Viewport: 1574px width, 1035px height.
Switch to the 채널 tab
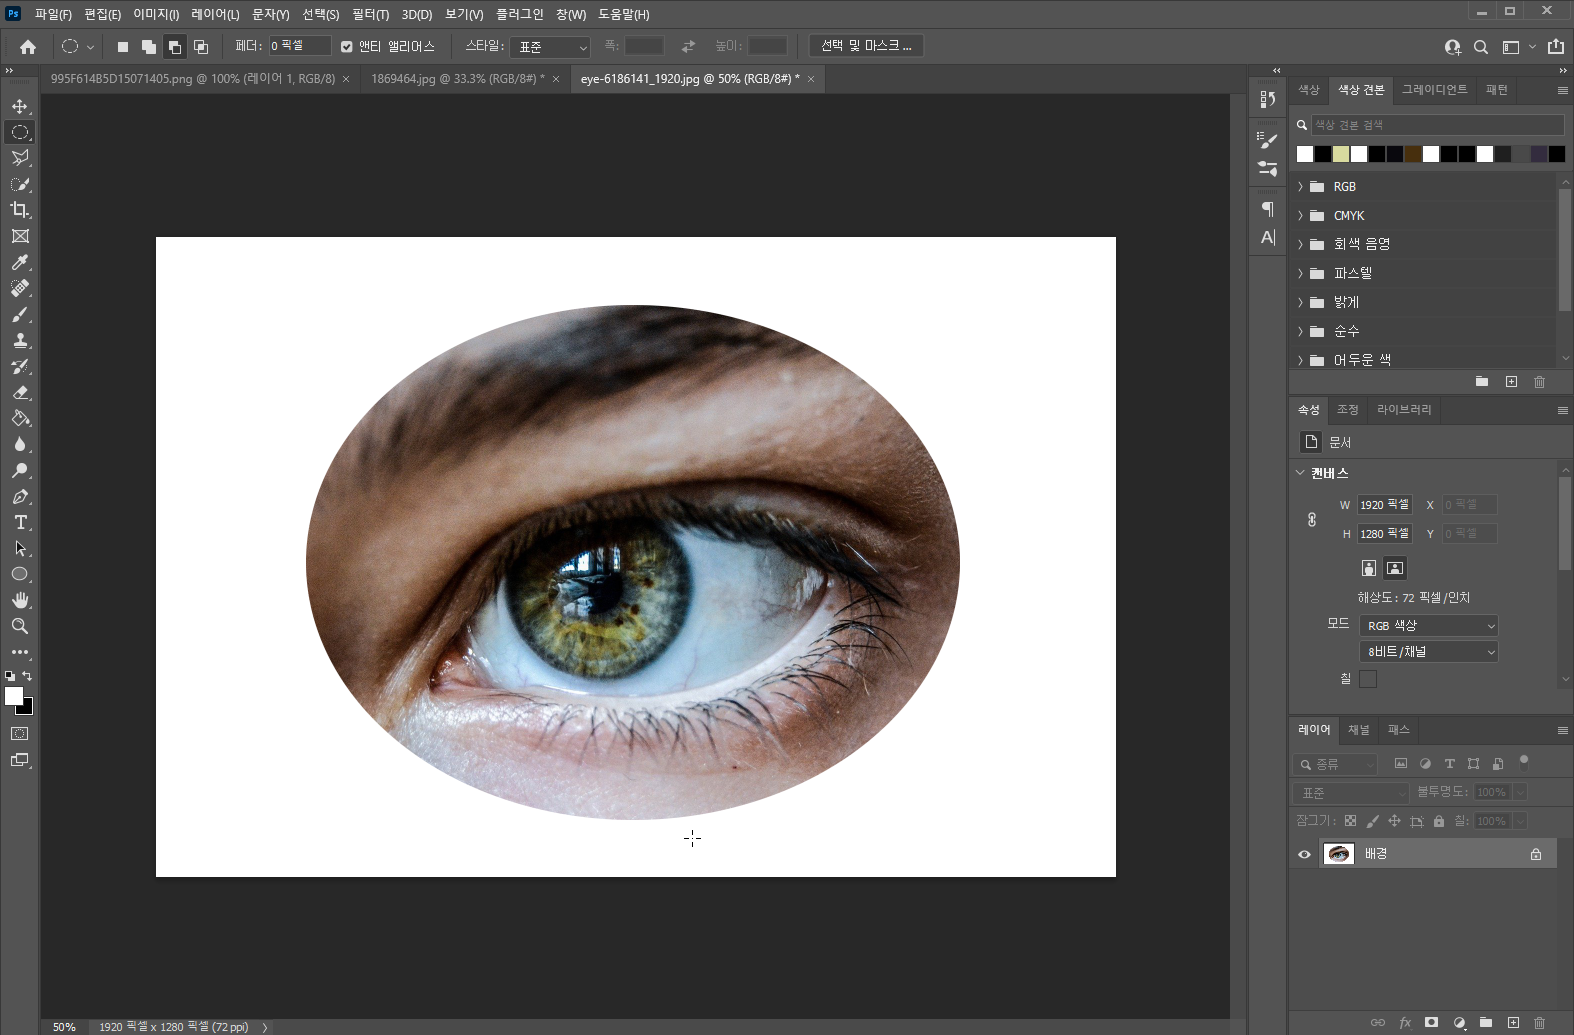tap(1358, 730)
